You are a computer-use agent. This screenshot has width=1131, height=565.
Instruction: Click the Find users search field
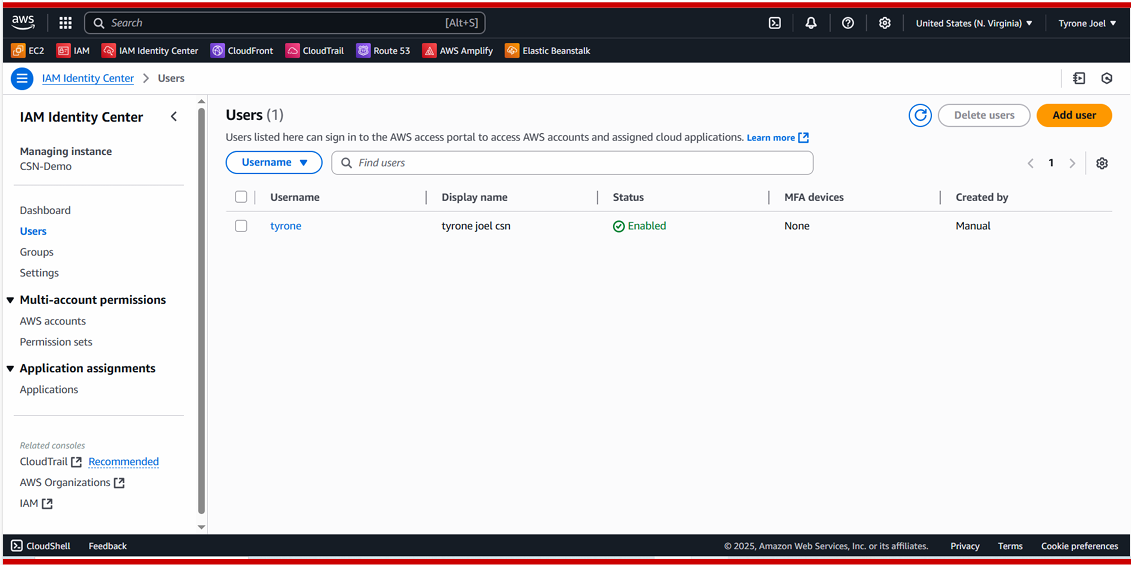pos(580,163)
